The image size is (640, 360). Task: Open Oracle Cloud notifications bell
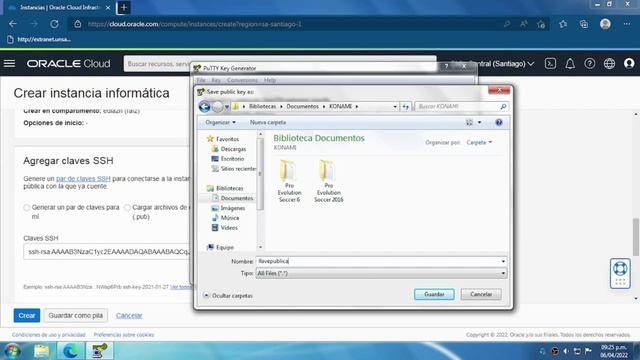pos(570,64)
